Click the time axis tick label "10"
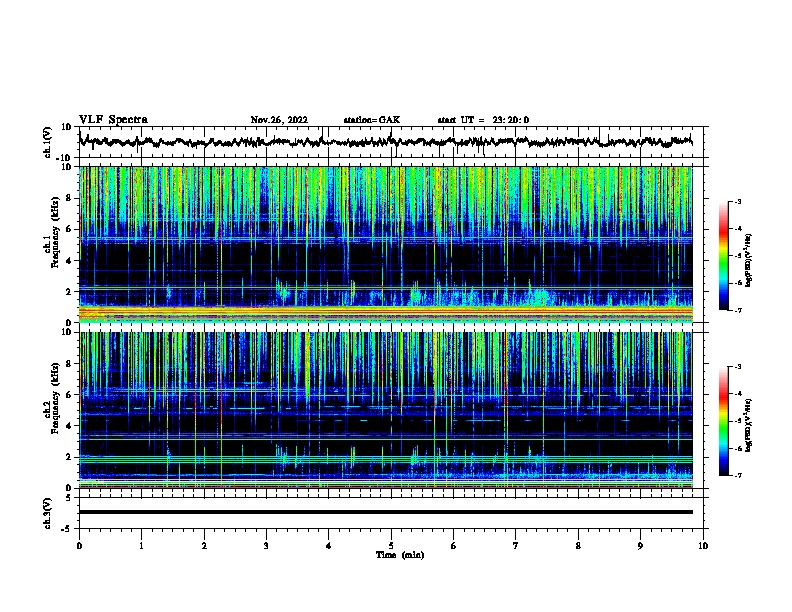This screenshot has height=612, width=792. tap(703, 546)
